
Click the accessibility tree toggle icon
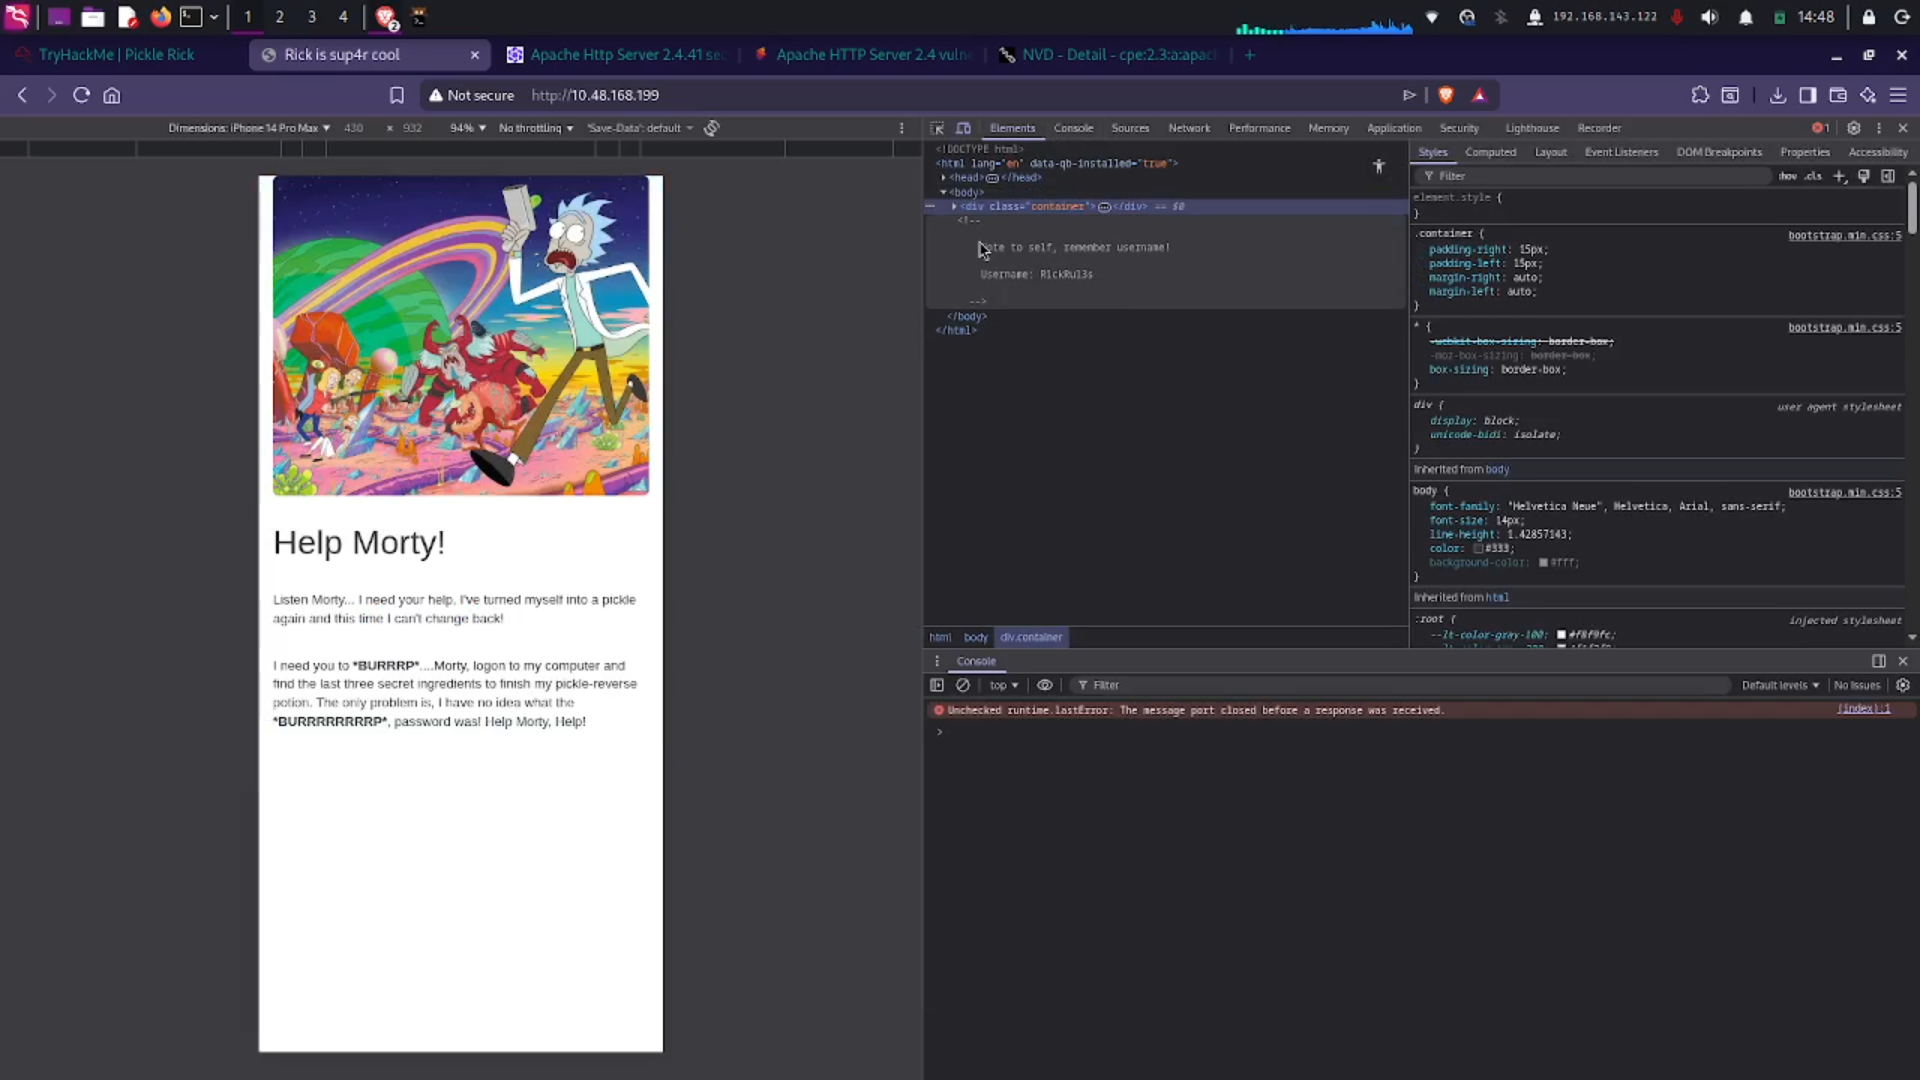point(1379,166)
